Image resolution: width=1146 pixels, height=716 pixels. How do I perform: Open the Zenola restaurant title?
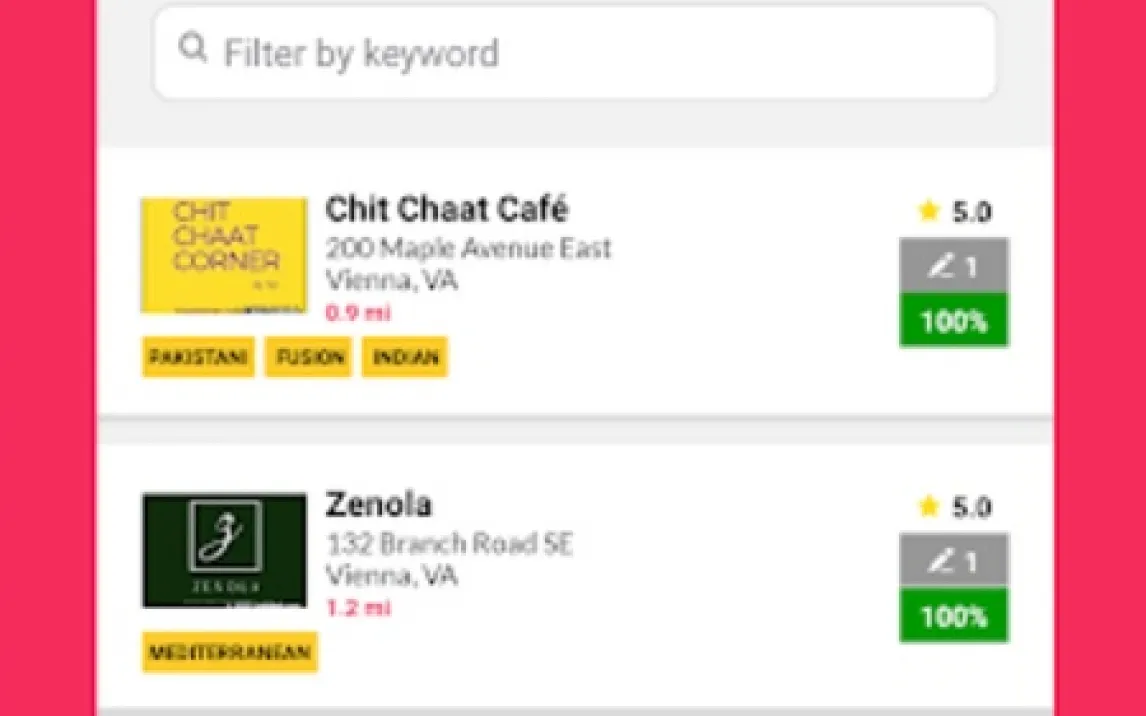[379, 505]
